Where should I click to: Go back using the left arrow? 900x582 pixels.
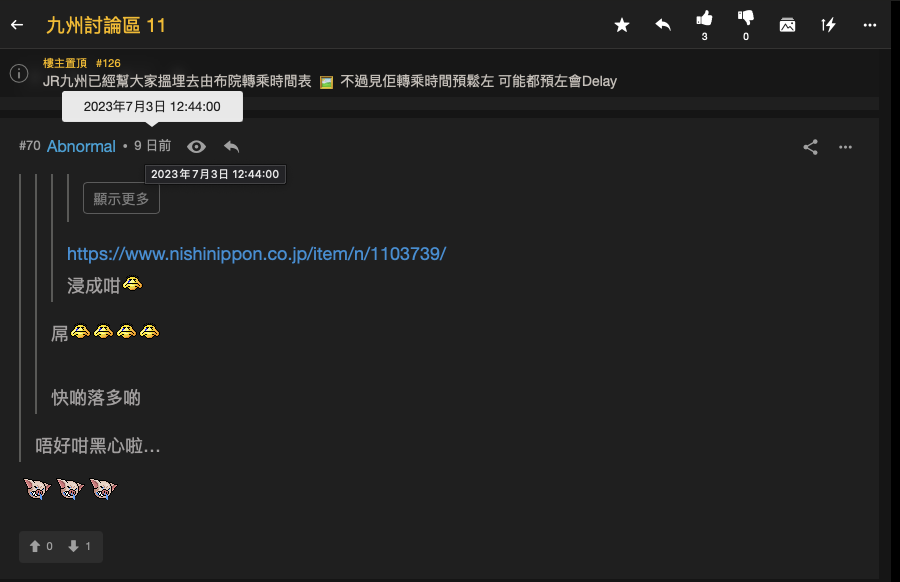(x=17, y=25)
